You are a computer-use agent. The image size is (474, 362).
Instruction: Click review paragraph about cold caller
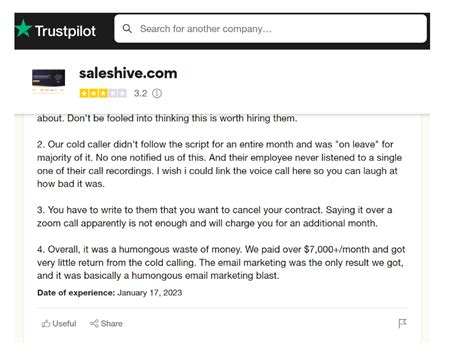click(220, 164)
